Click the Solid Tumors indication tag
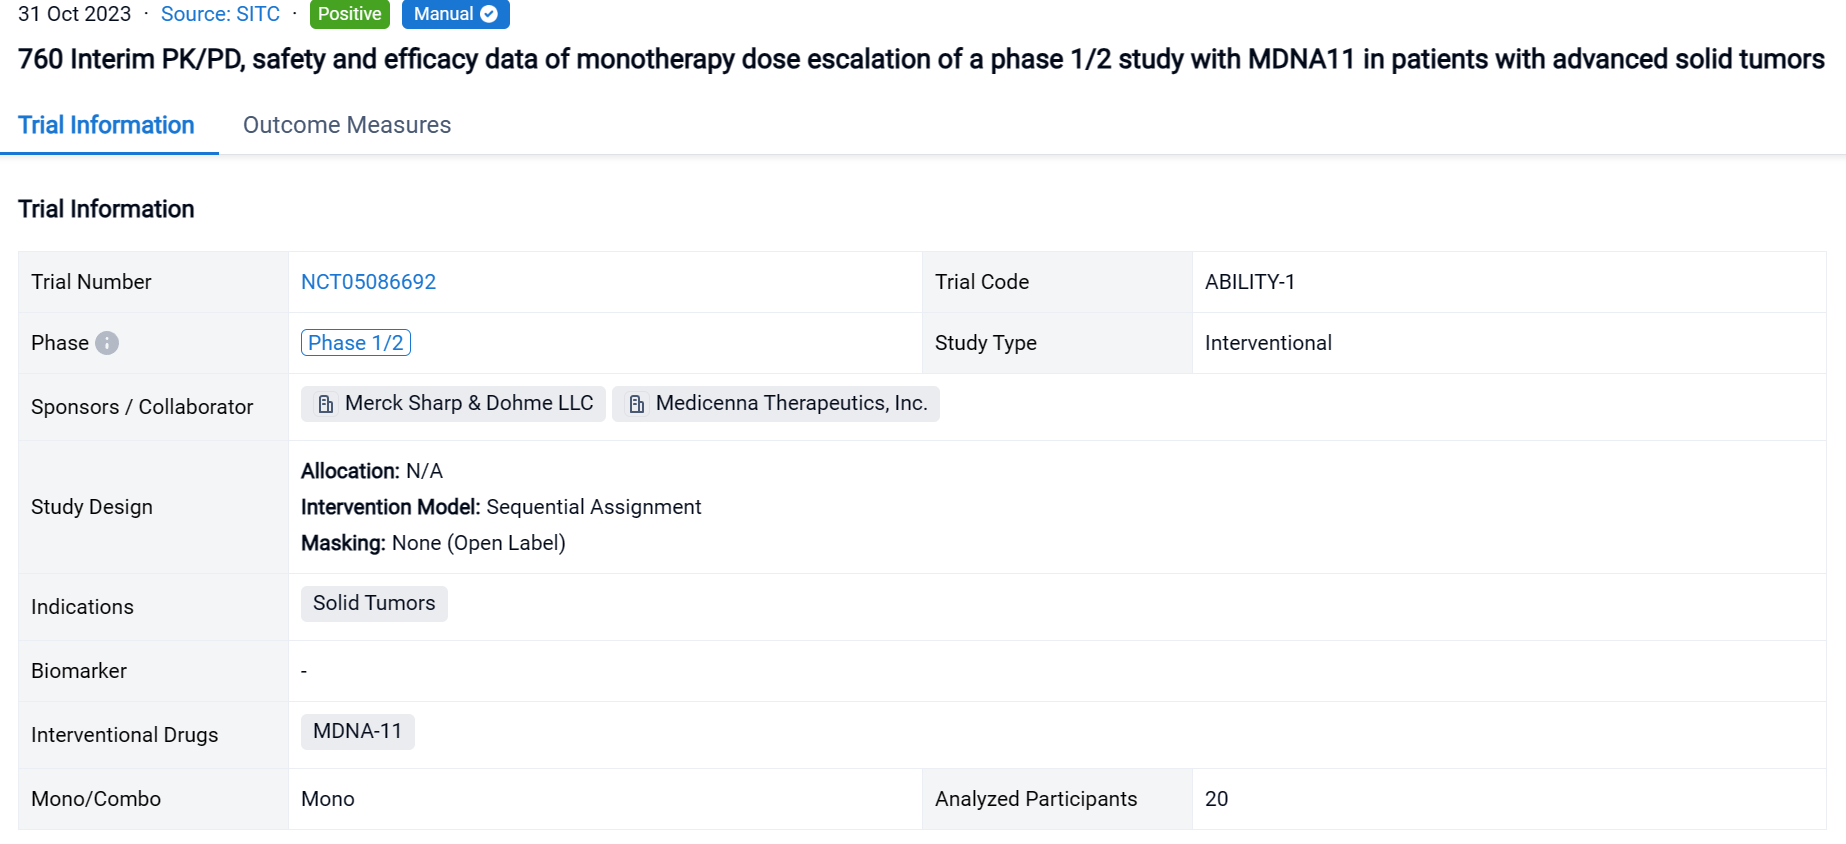Image resolution: width=1846 pixels, height=844 pixels. coord(374,603)
